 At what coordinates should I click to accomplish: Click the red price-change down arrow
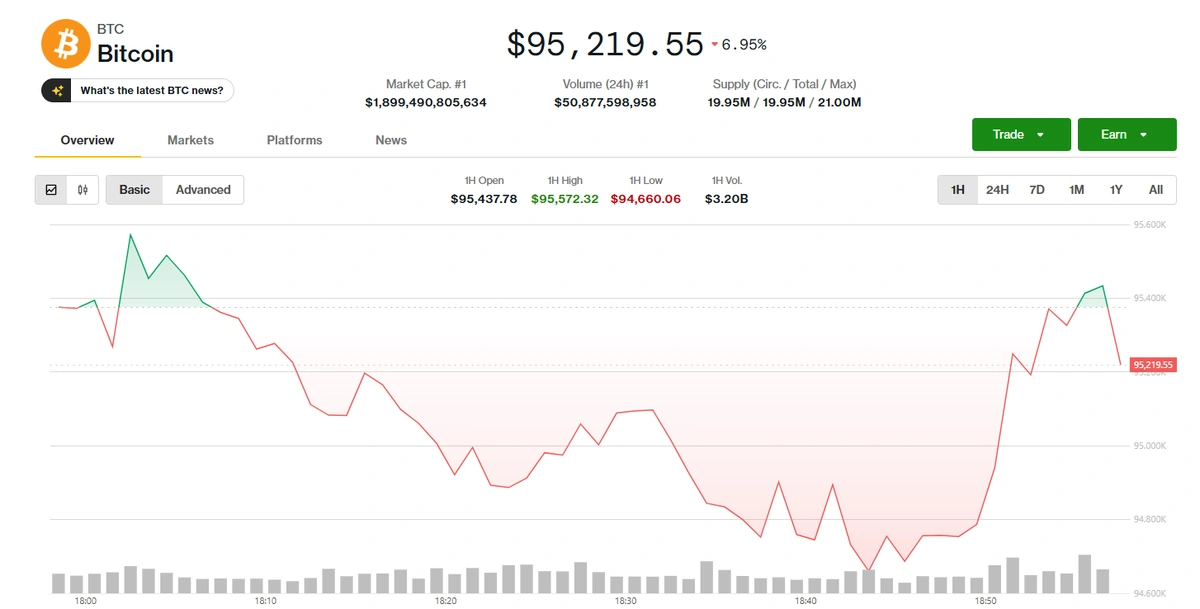pyautogui.click(x=714, y=45)
